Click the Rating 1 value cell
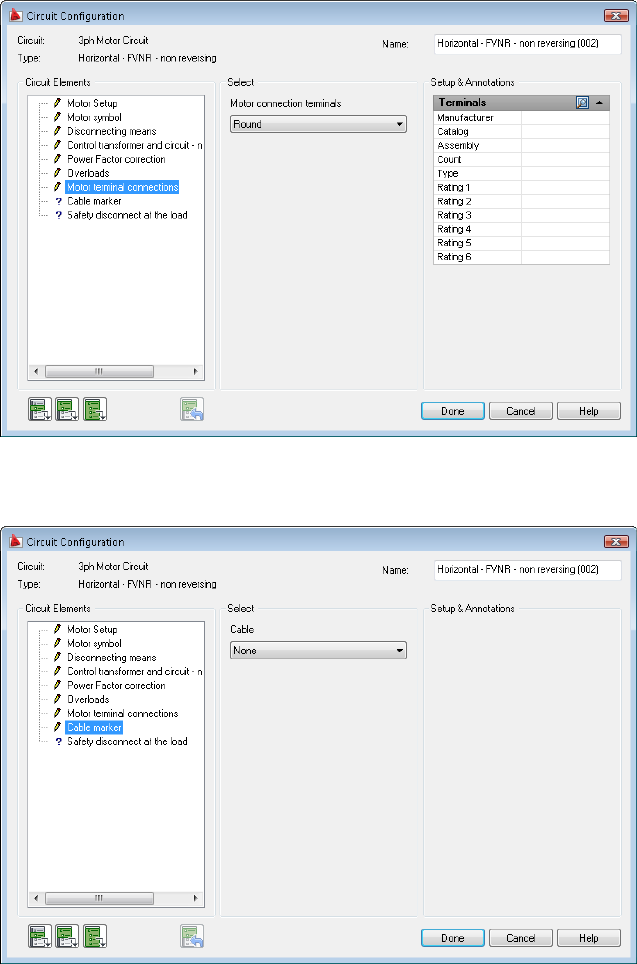The image size is (637, 964). click(x=565, y=188)
